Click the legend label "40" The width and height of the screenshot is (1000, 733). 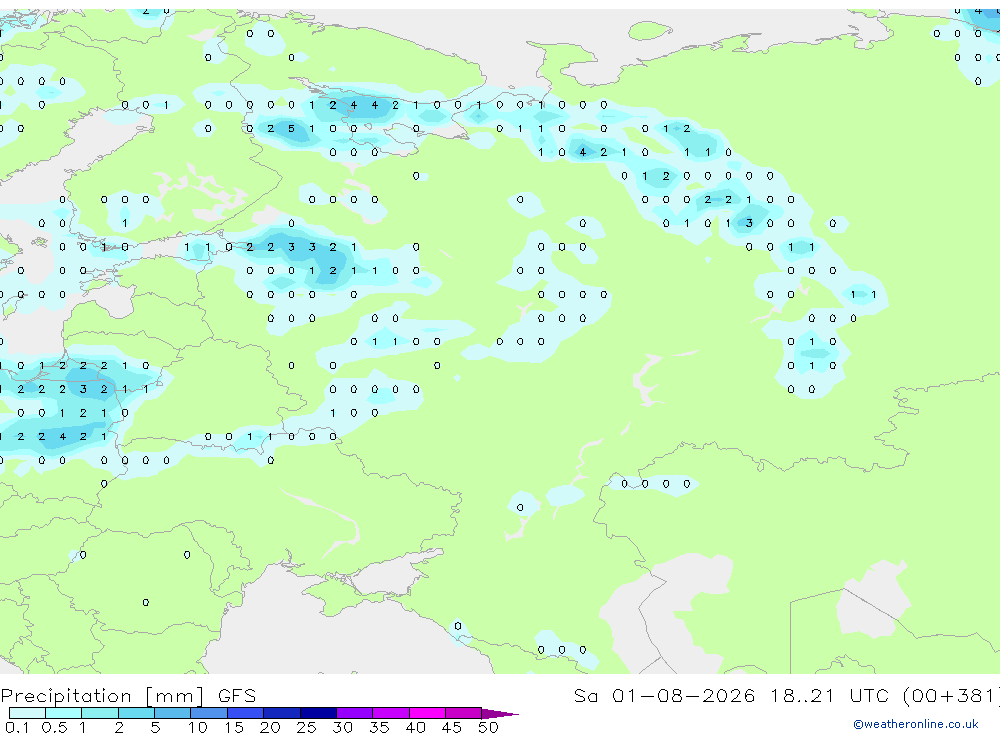[415, 727]
